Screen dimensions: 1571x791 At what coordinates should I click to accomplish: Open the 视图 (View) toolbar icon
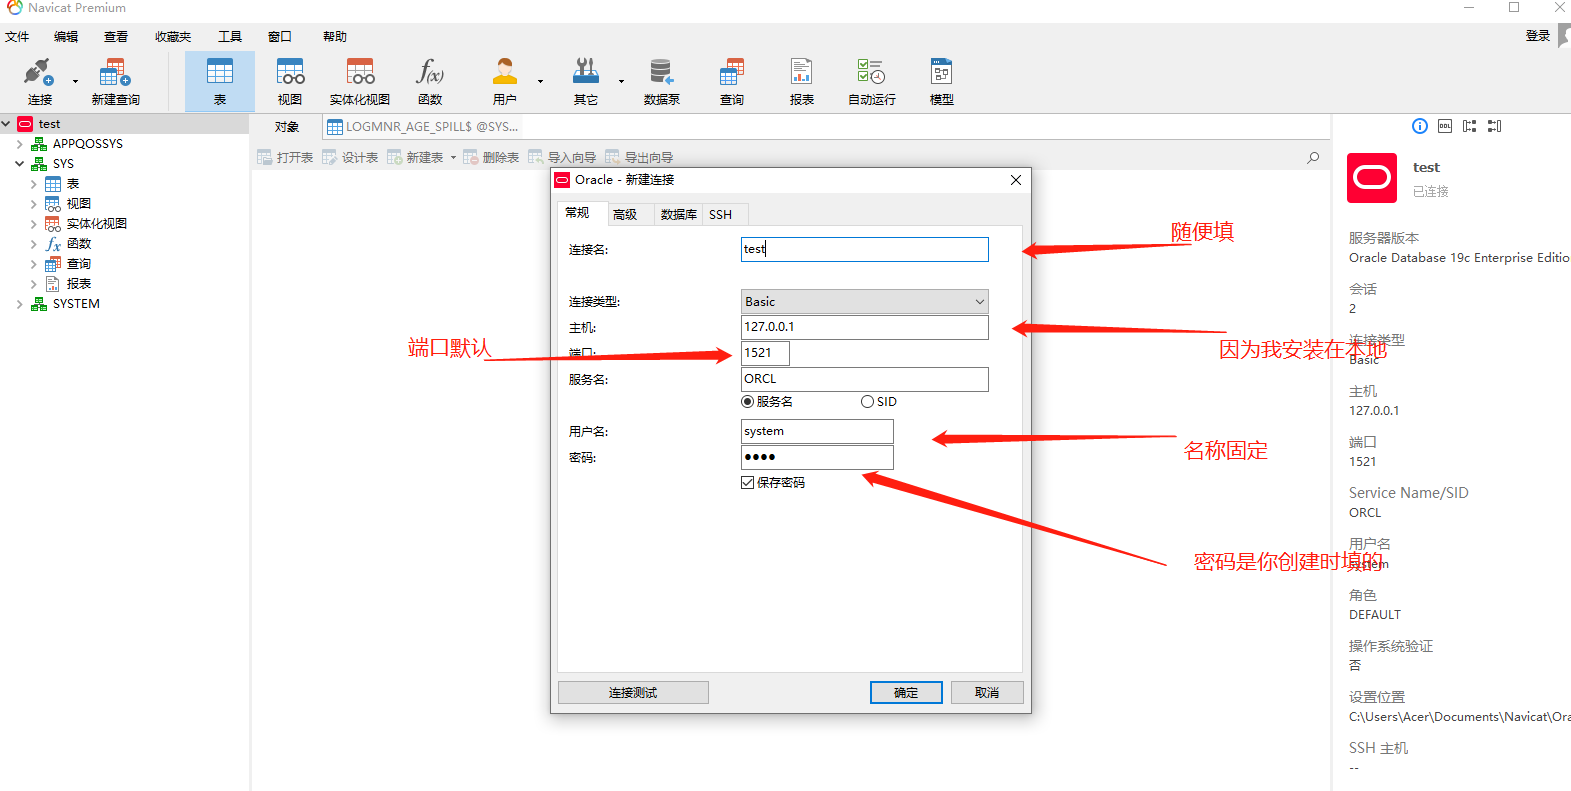(x=290, y=81)
